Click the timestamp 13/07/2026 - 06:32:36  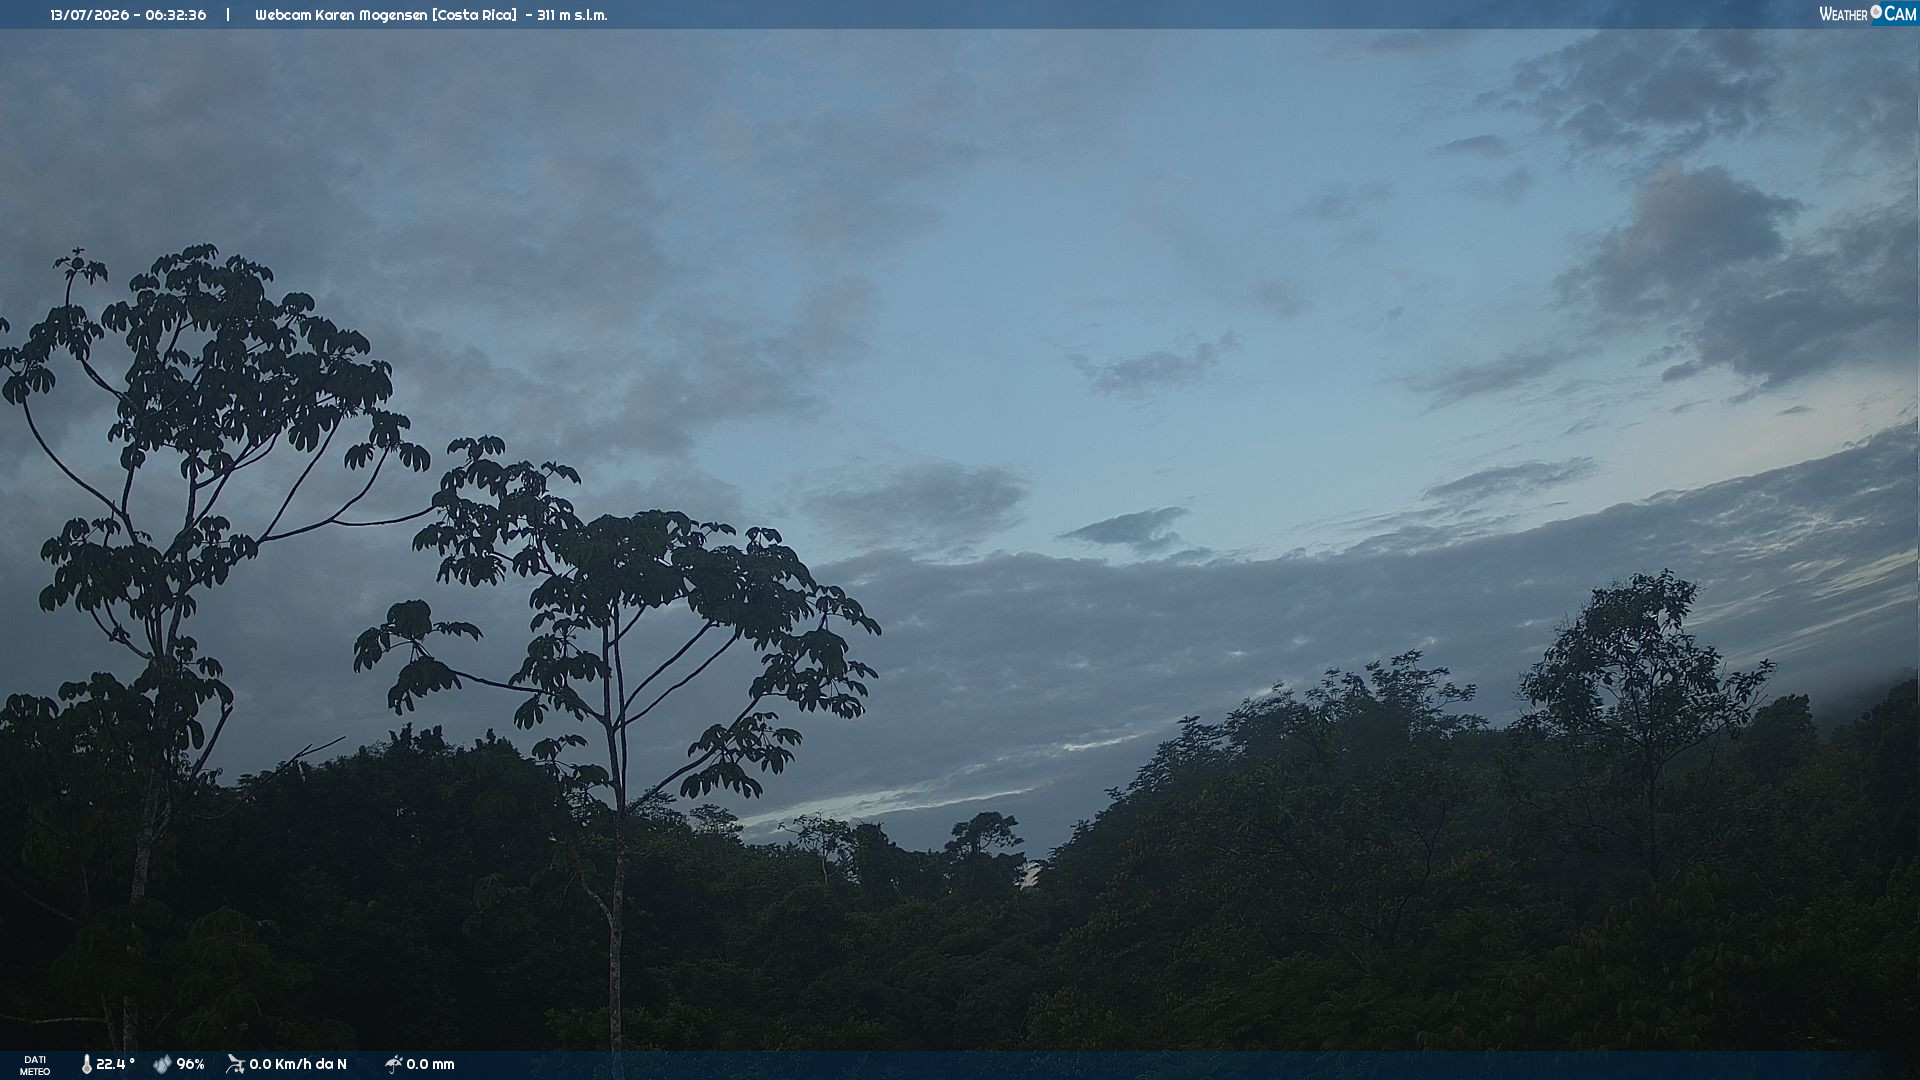(x=128, y=15)
